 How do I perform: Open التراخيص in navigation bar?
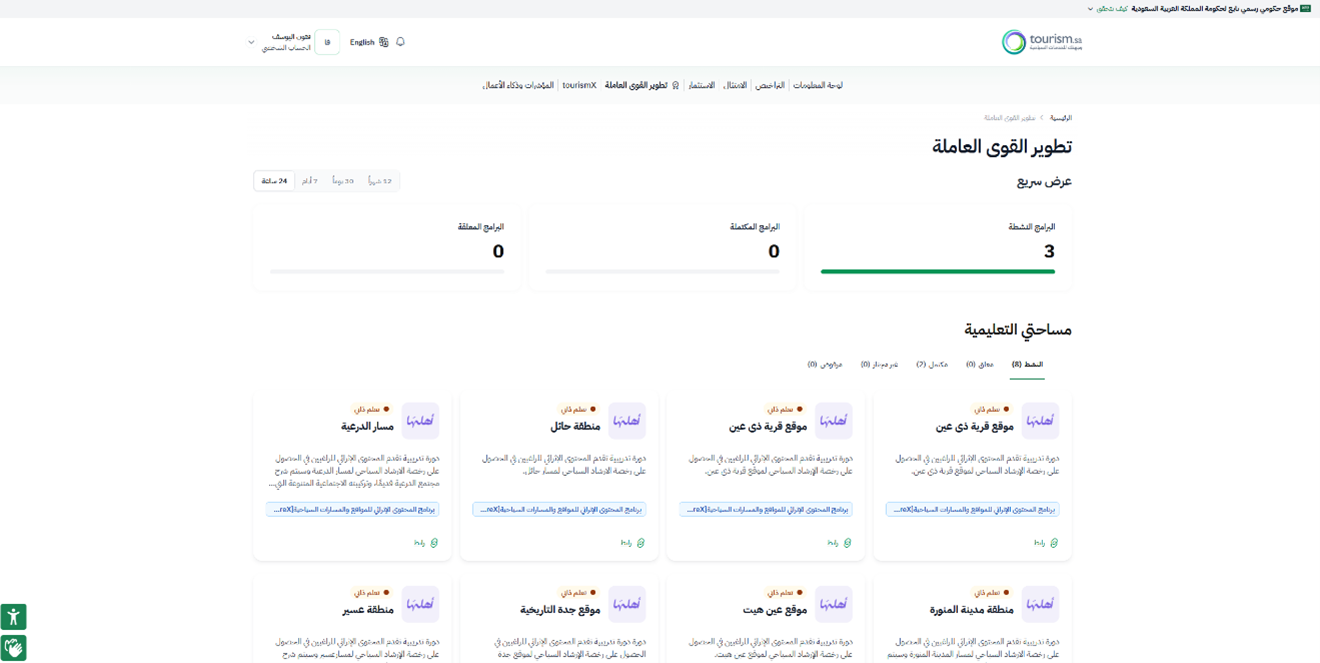tap(770, 85)
